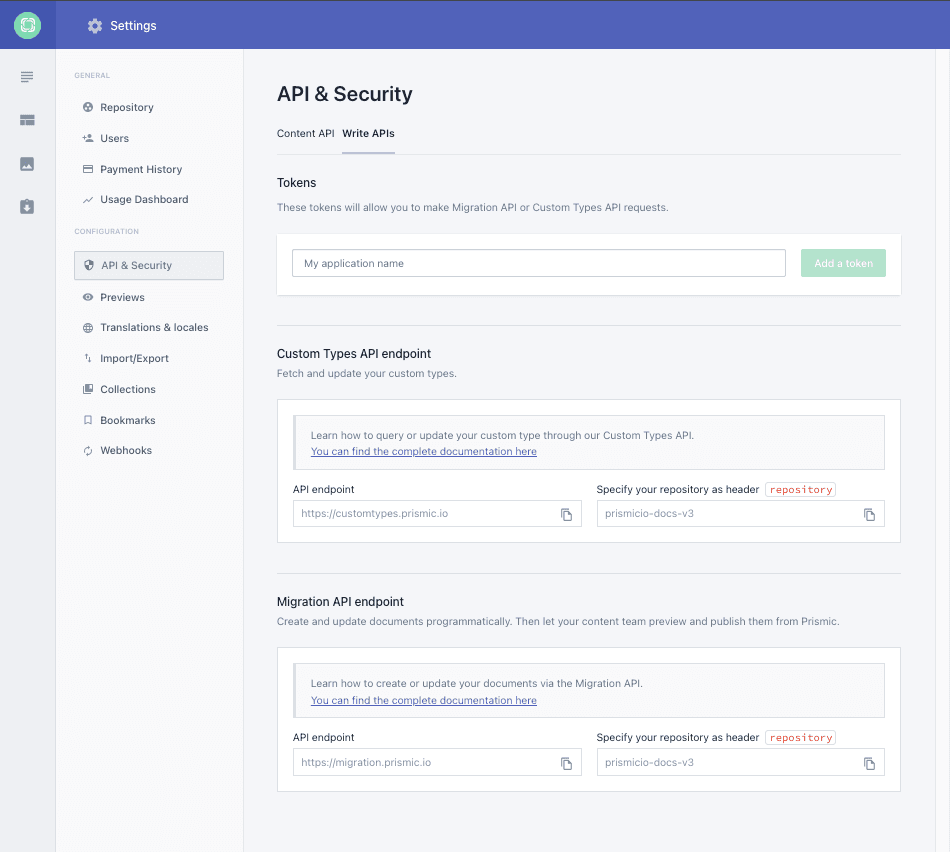The image size is (950, 852).
Task: Open the Archive icon in the left rail
Action: coord(26,206)
